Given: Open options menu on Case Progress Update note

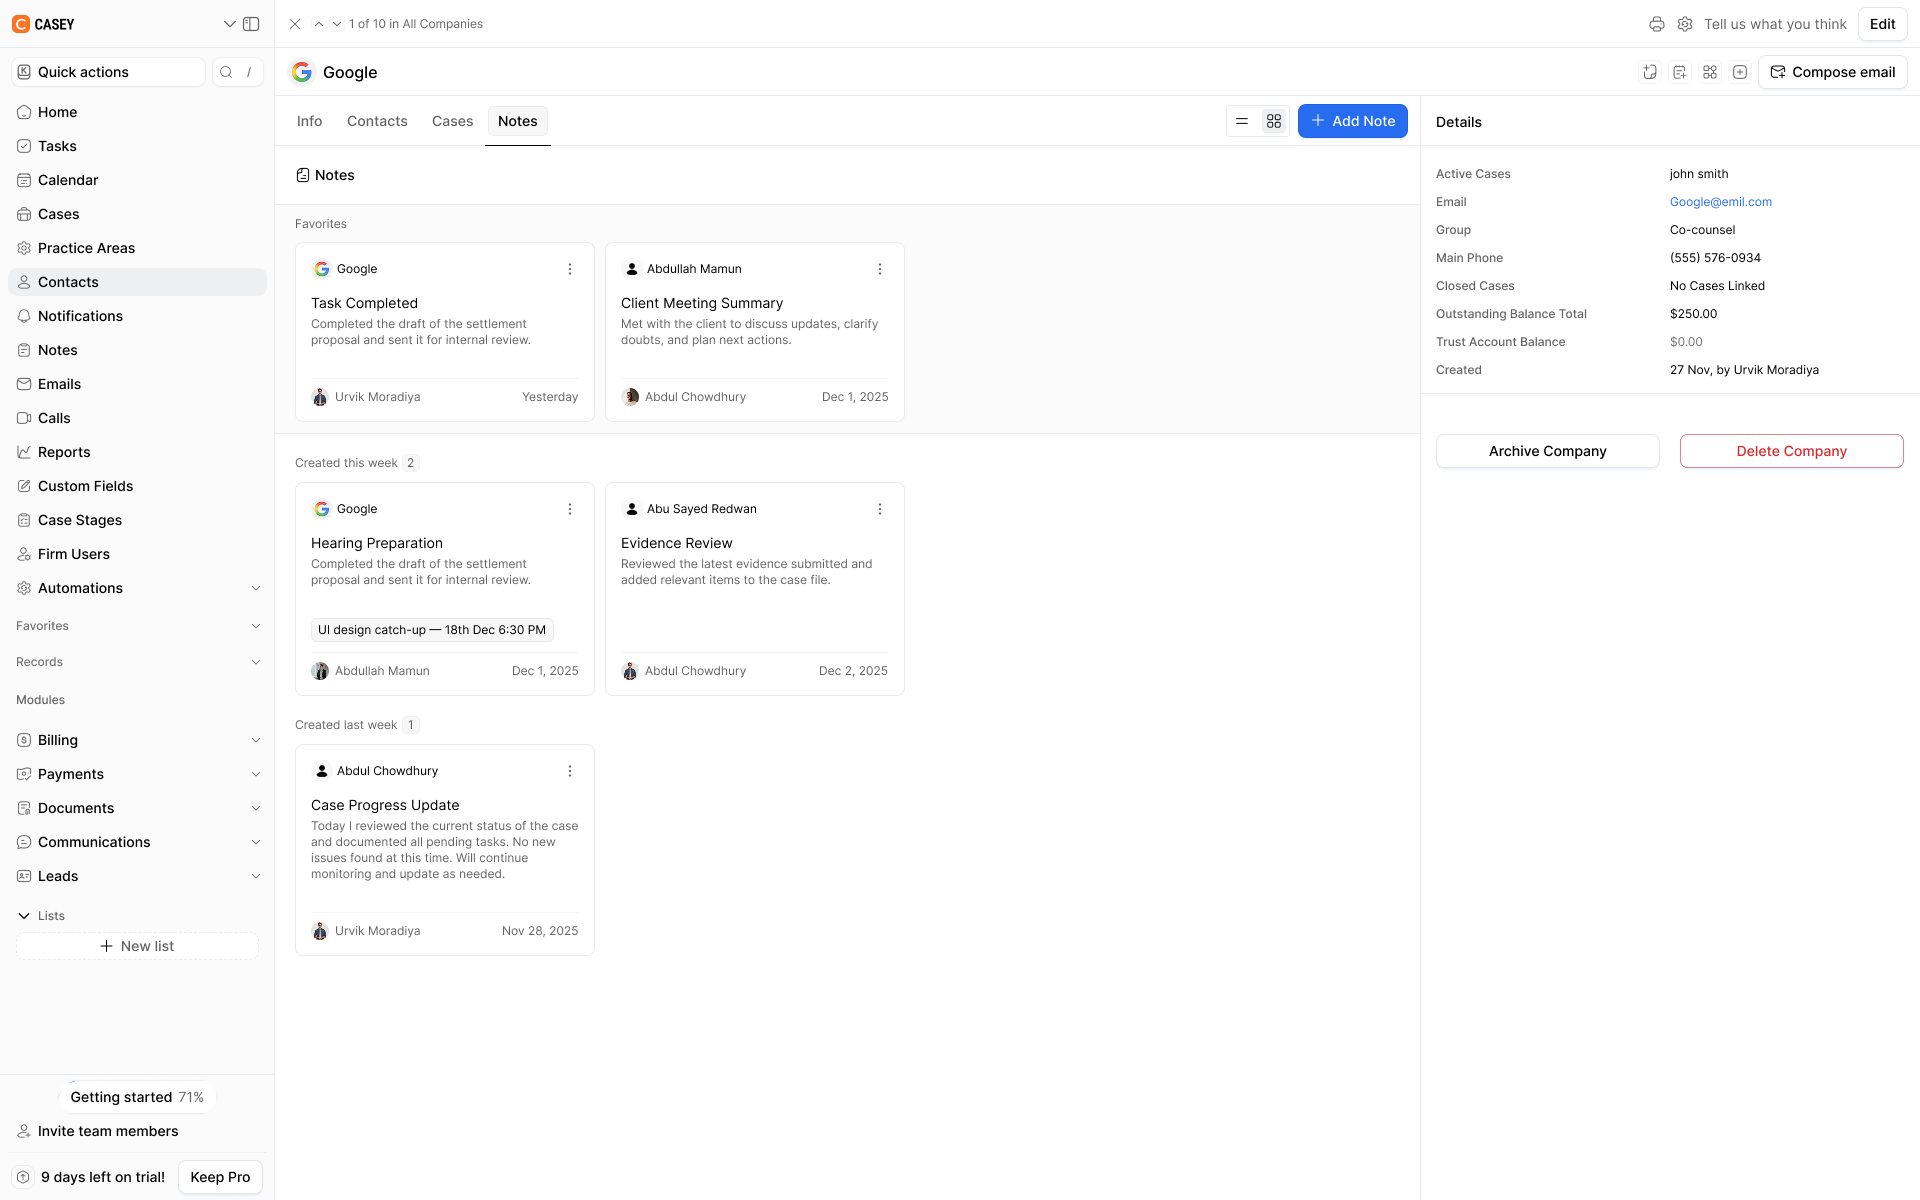Looking at the screenshot, I should pyautogui.click(x=570, y=771).
